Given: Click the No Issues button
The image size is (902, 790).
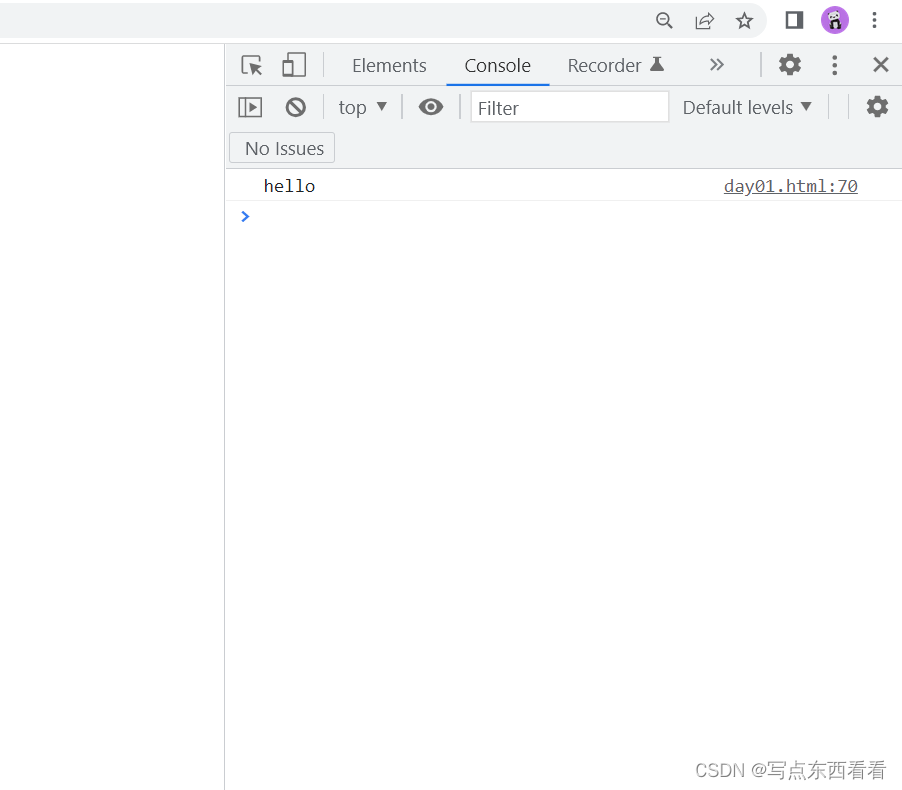Looking at the screenshot, I should (281, 147).
